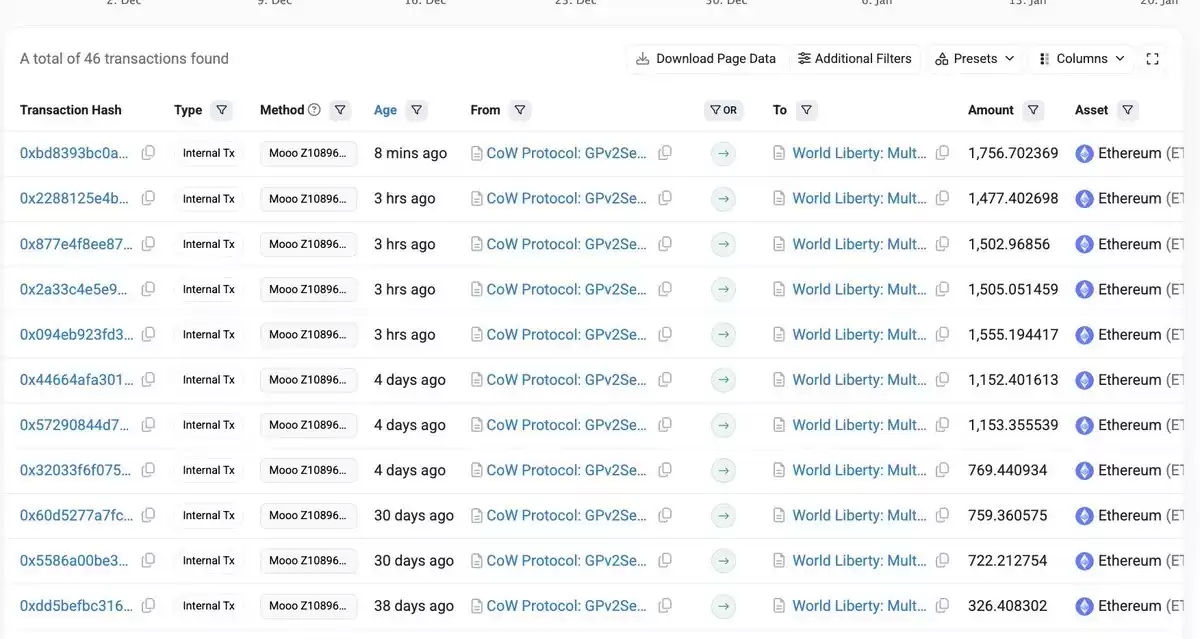Copy transaction hash 0x2288125e4b
The height and width of the screenshot is (639, 1200).
click(x=148, y=198)
